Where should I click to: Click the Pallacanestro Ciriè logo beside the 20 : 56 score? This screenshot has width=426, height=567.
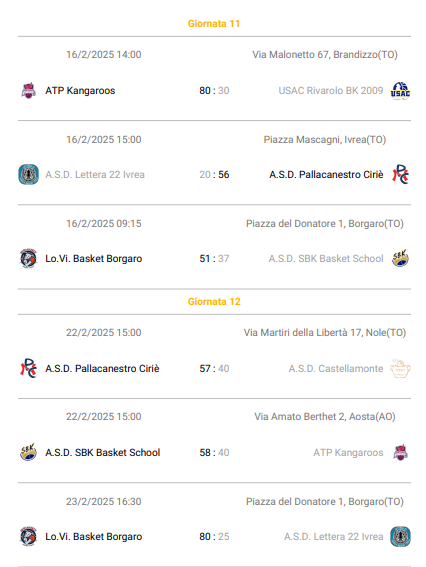point(400,174)
